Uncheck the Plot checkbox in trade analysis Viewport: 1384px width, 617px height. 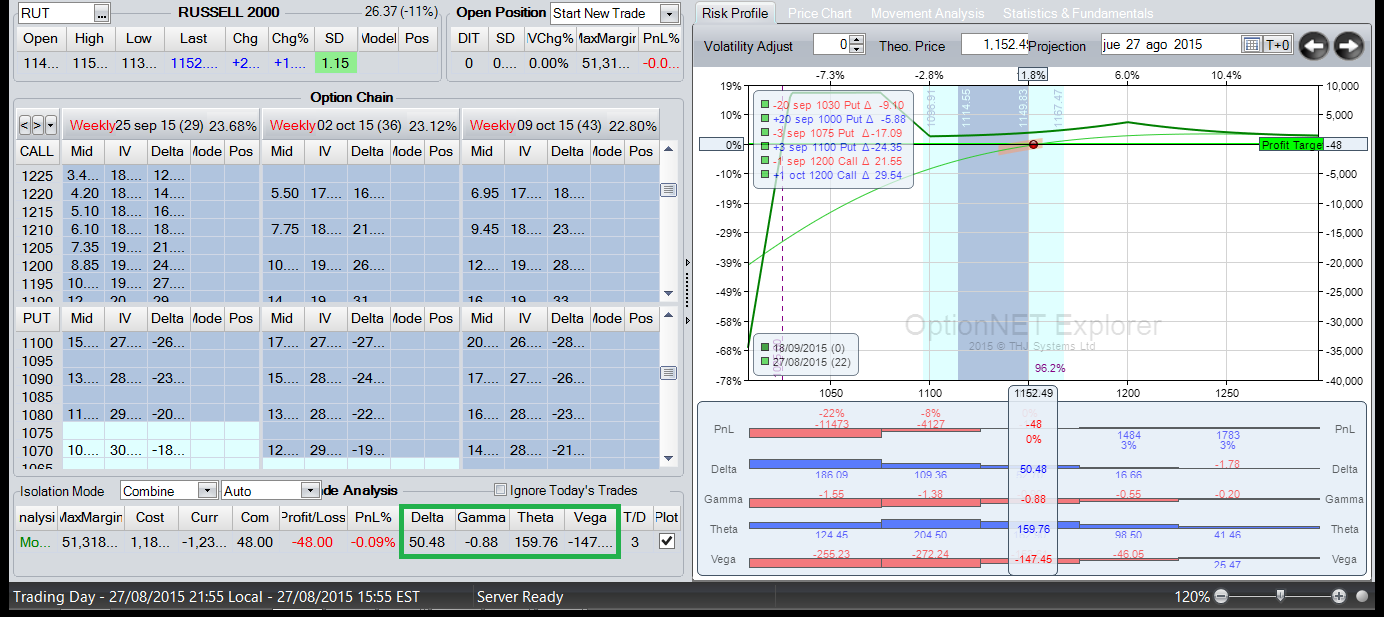point(665,541)
